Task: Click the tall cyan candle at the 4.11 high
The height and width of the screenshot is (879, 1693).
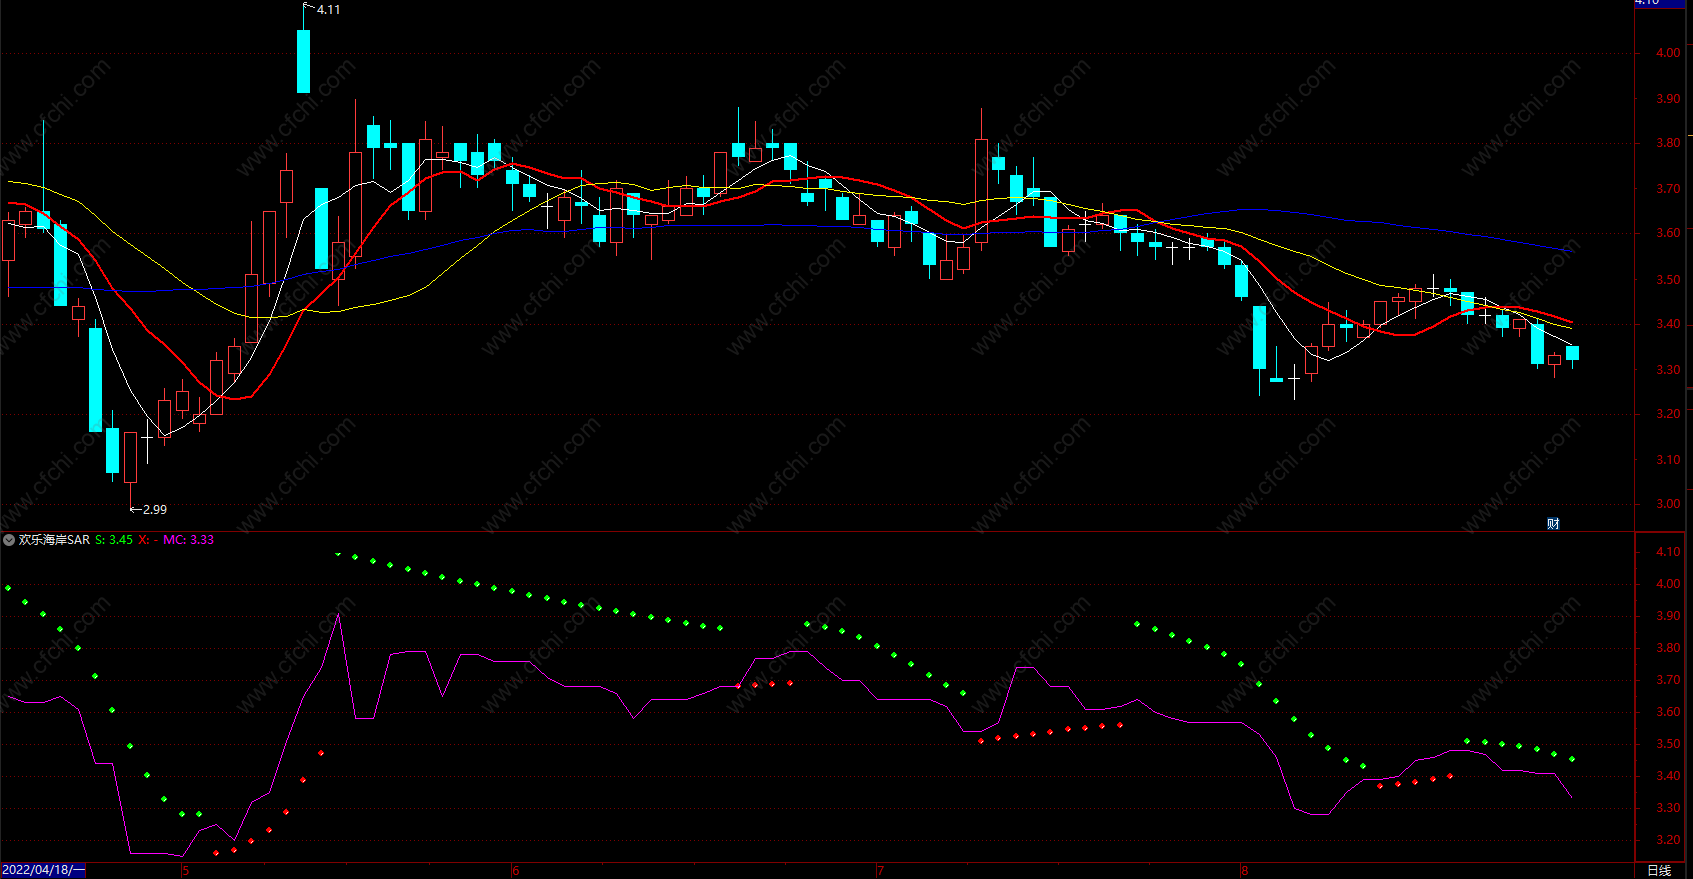Action: coord(303,60)
